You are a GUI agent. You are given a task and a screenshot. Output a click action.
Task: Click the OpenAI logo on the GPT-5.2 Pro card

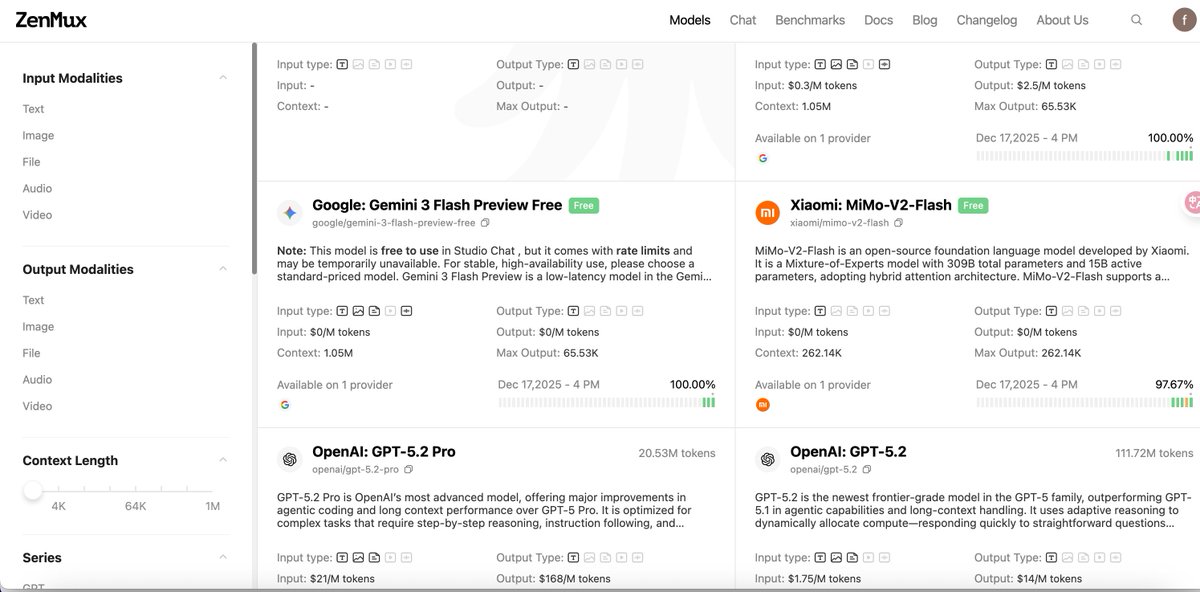point(289,459)
